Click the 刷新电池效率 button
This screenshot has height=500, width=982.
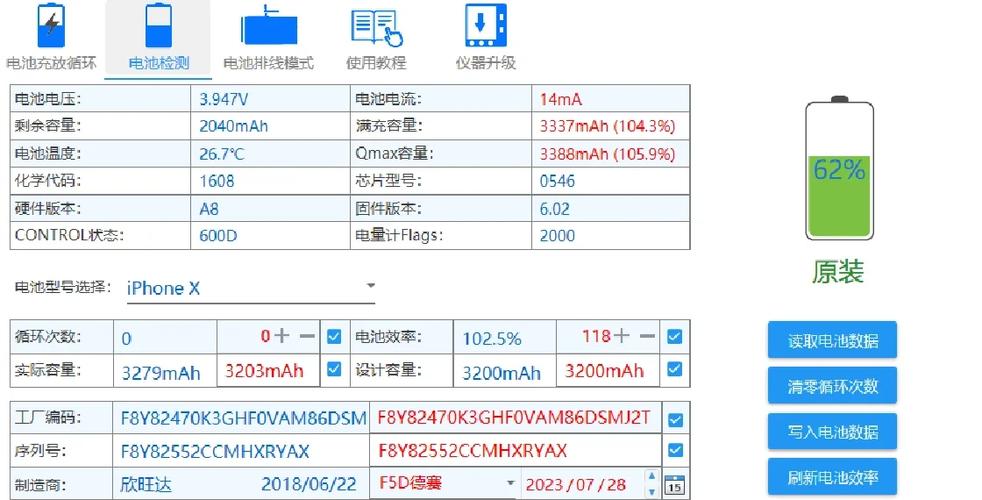click(832, 477)
